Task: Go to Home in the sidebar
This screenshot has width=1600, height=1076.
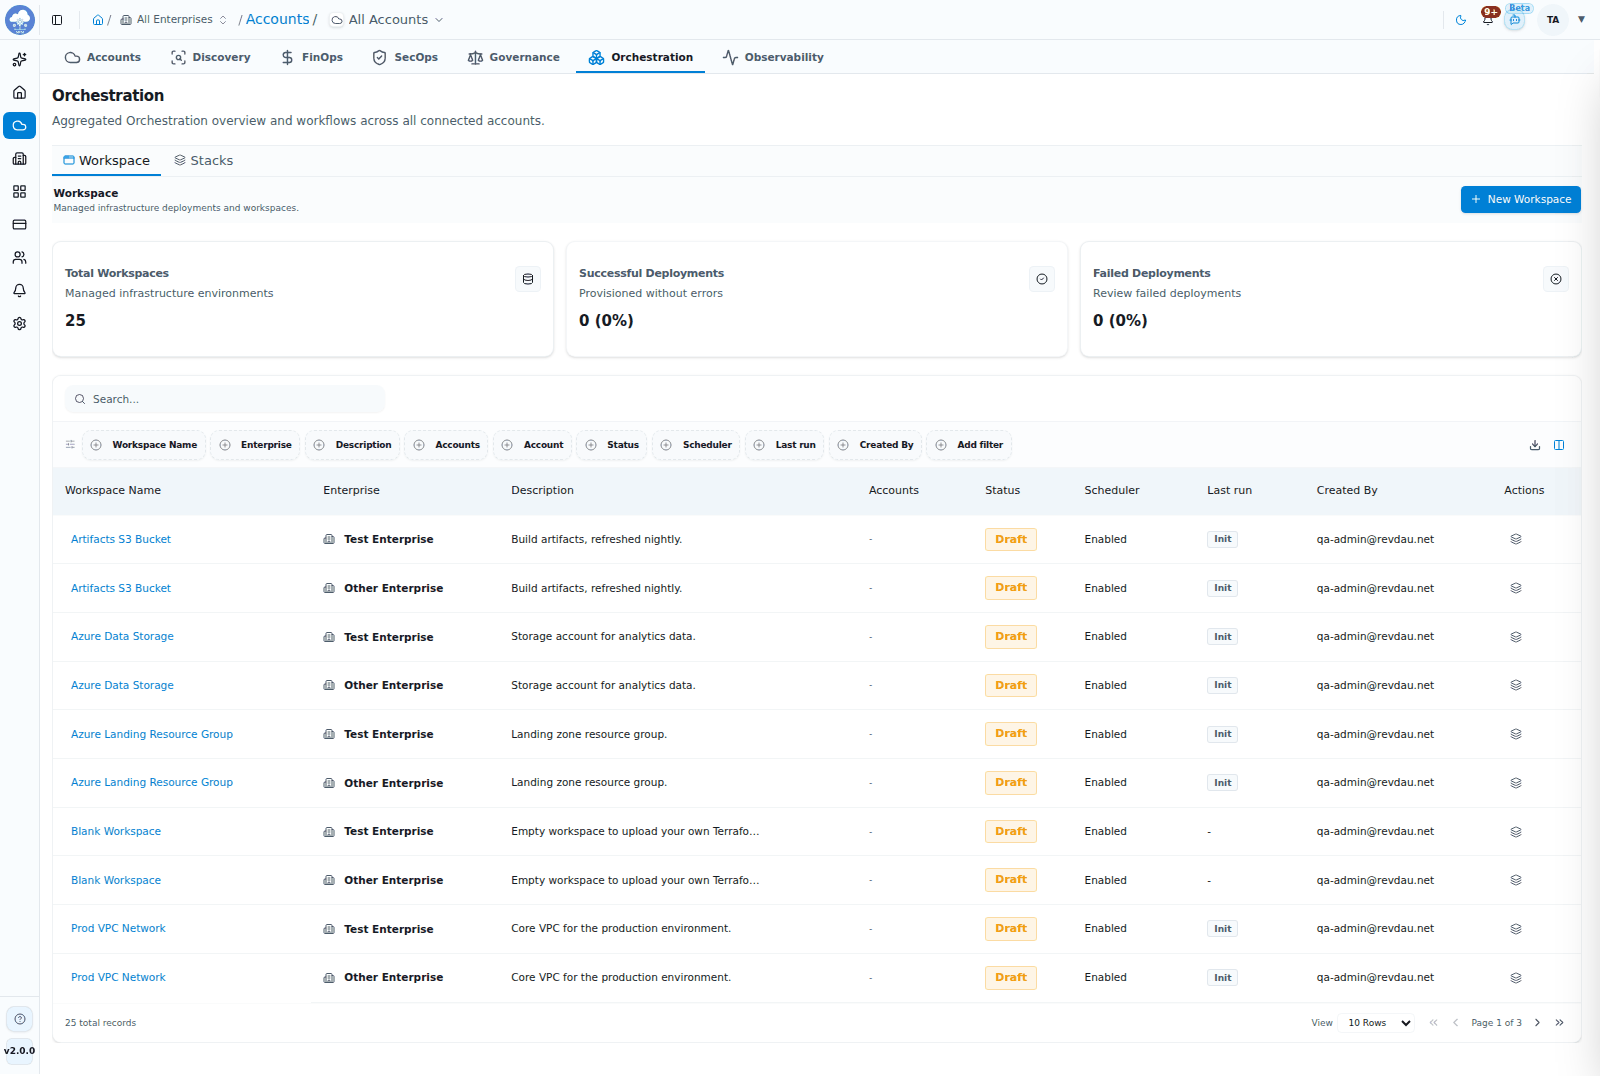Action: pos(19,93)
